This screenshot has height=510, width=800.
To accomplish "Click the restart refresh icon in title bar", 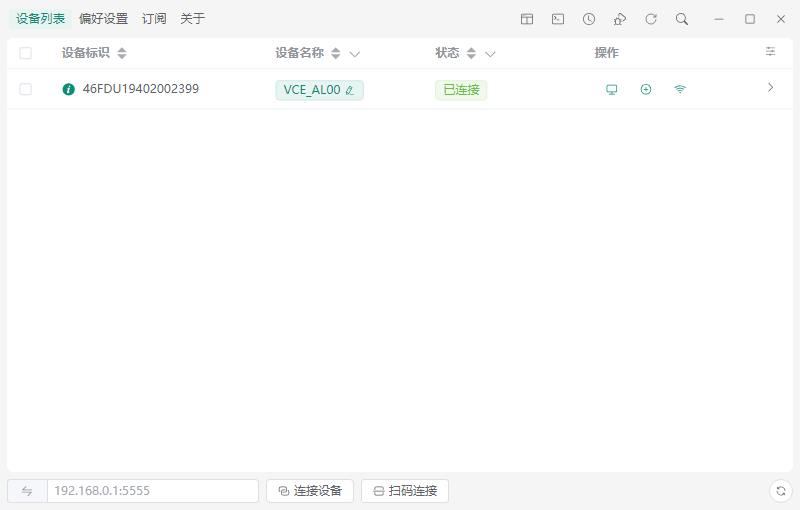I will 651,19.
